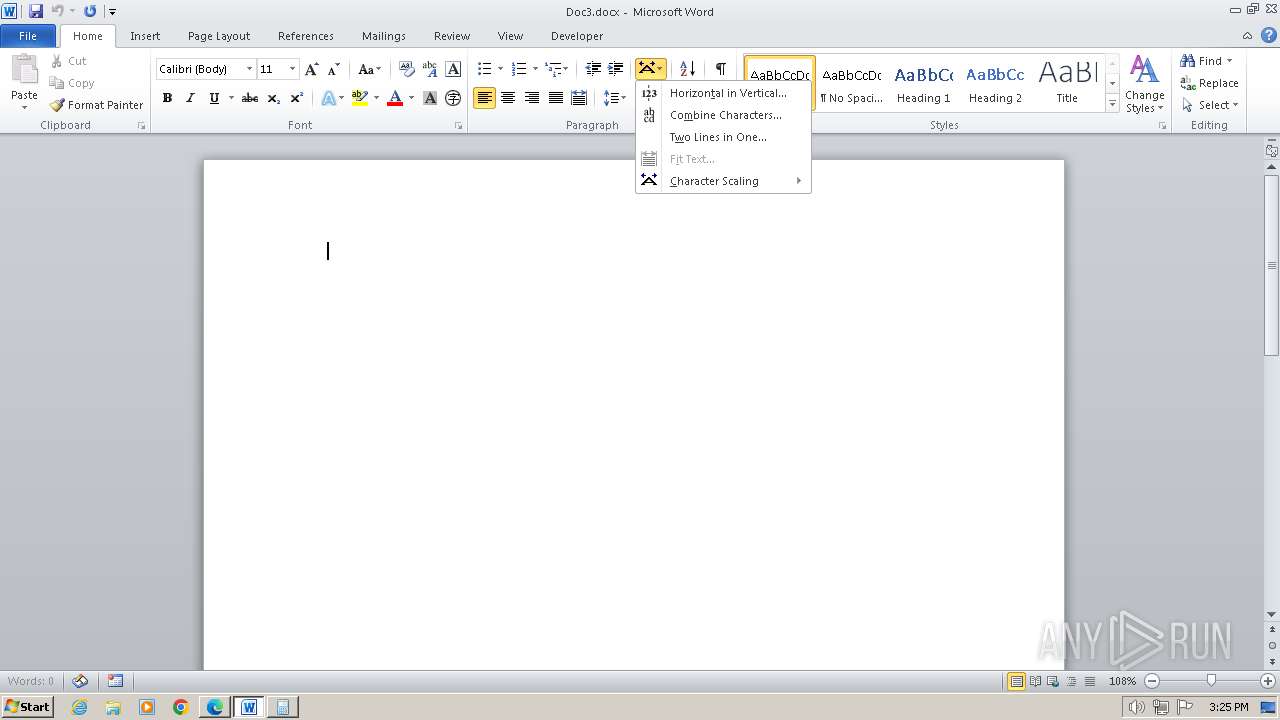
Task: Click the Grow Font icon
Action: [x=311, y=69]
